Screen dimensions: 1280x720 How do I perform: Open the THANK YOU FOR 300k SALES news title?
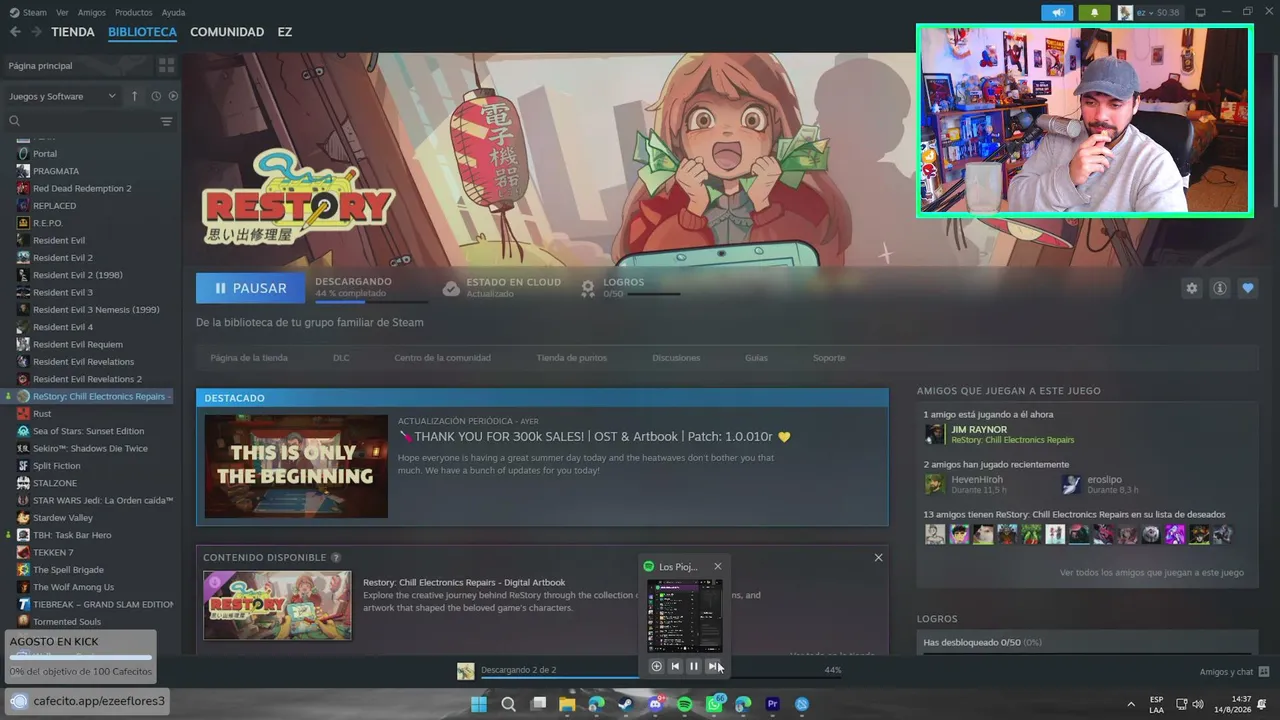(x=594, y=437)
